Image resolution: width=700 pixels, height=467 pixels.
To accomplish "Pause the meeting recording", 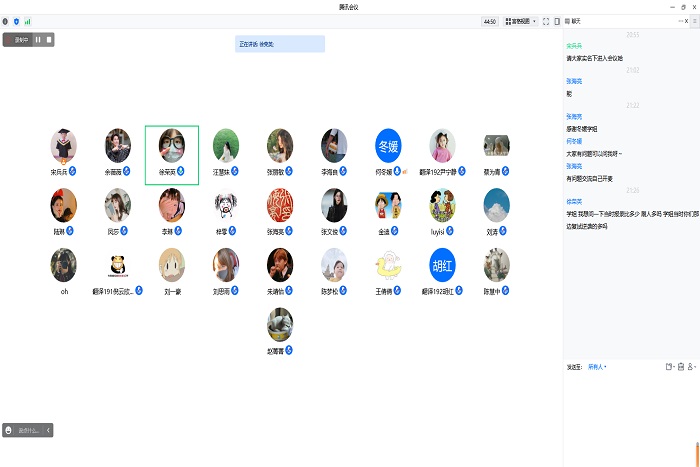I will 38,40.
